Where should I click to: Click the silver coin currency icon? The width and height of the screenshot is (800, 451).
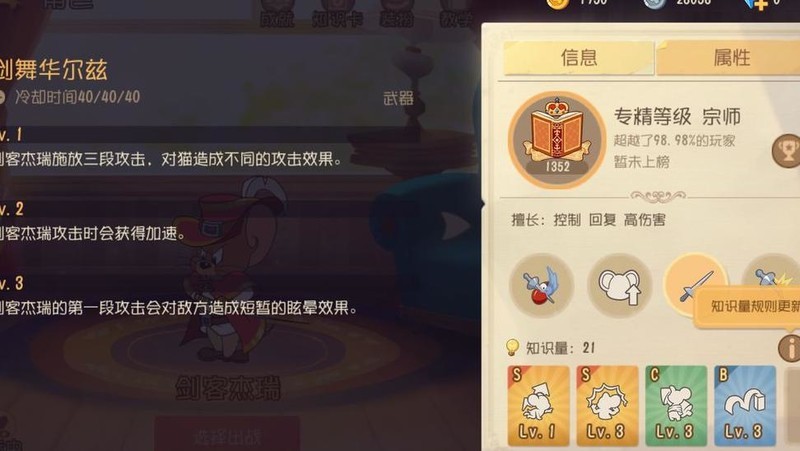click(x=655, y=4)
